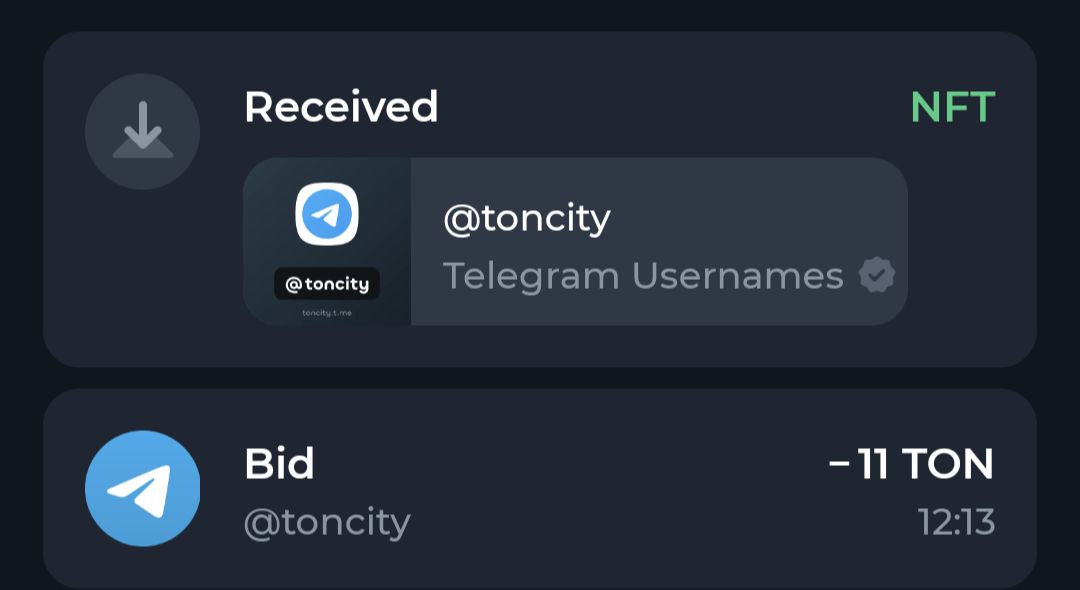Open the Telegram Usernames collection
This screenshot has height=590, width=1080.
[x=643, y=276]
